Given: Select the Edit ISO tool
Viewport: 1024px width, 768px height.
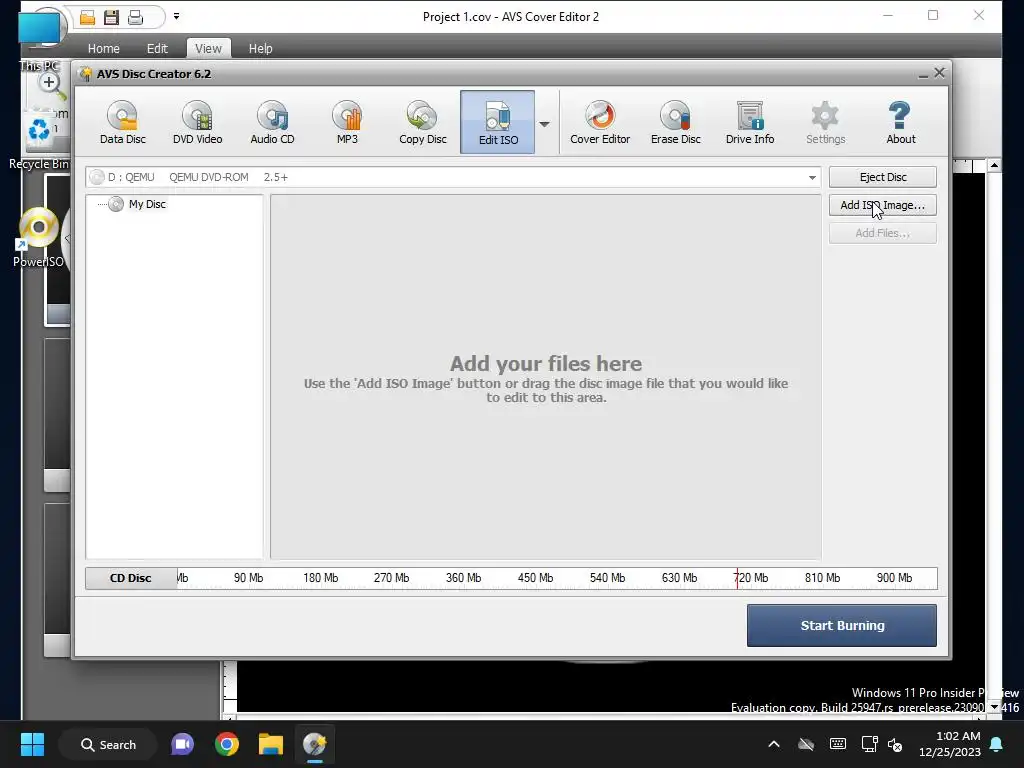Looking at the screenshot, I should 498,122.
